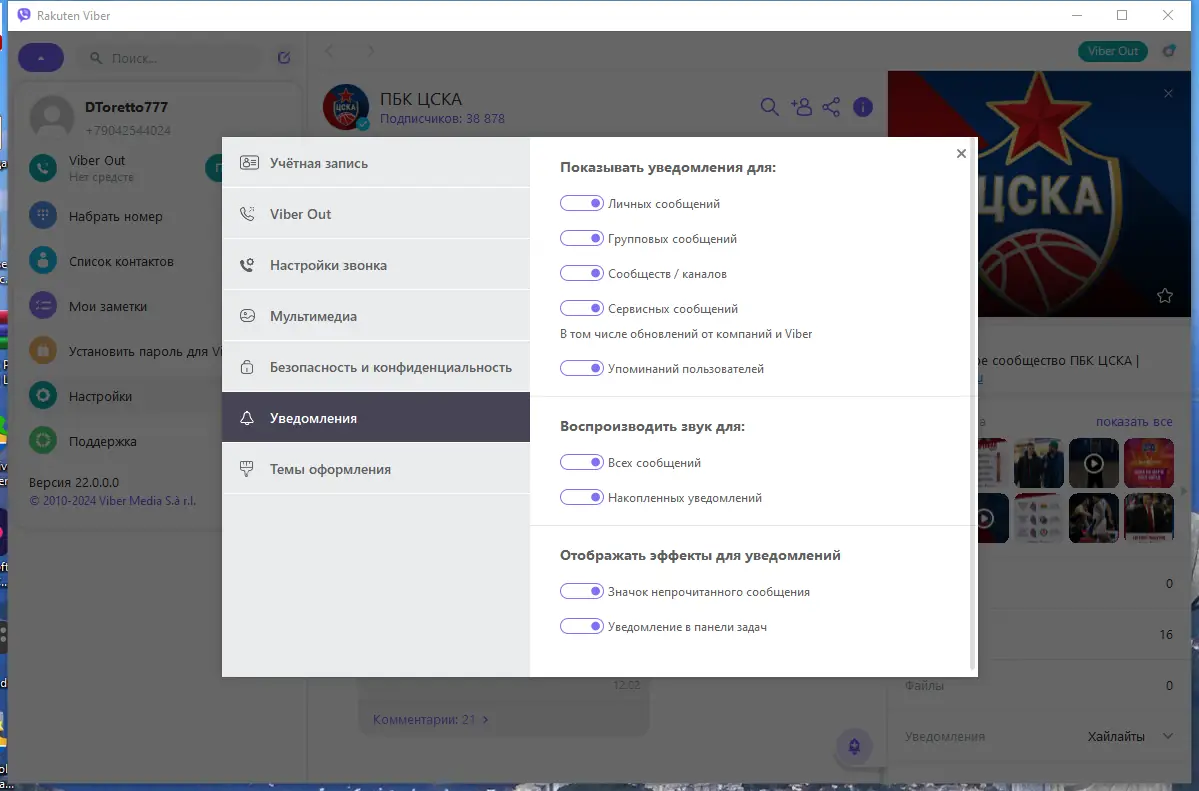
Task: Click the add participant icon in chat header
Action: [801, 107]
